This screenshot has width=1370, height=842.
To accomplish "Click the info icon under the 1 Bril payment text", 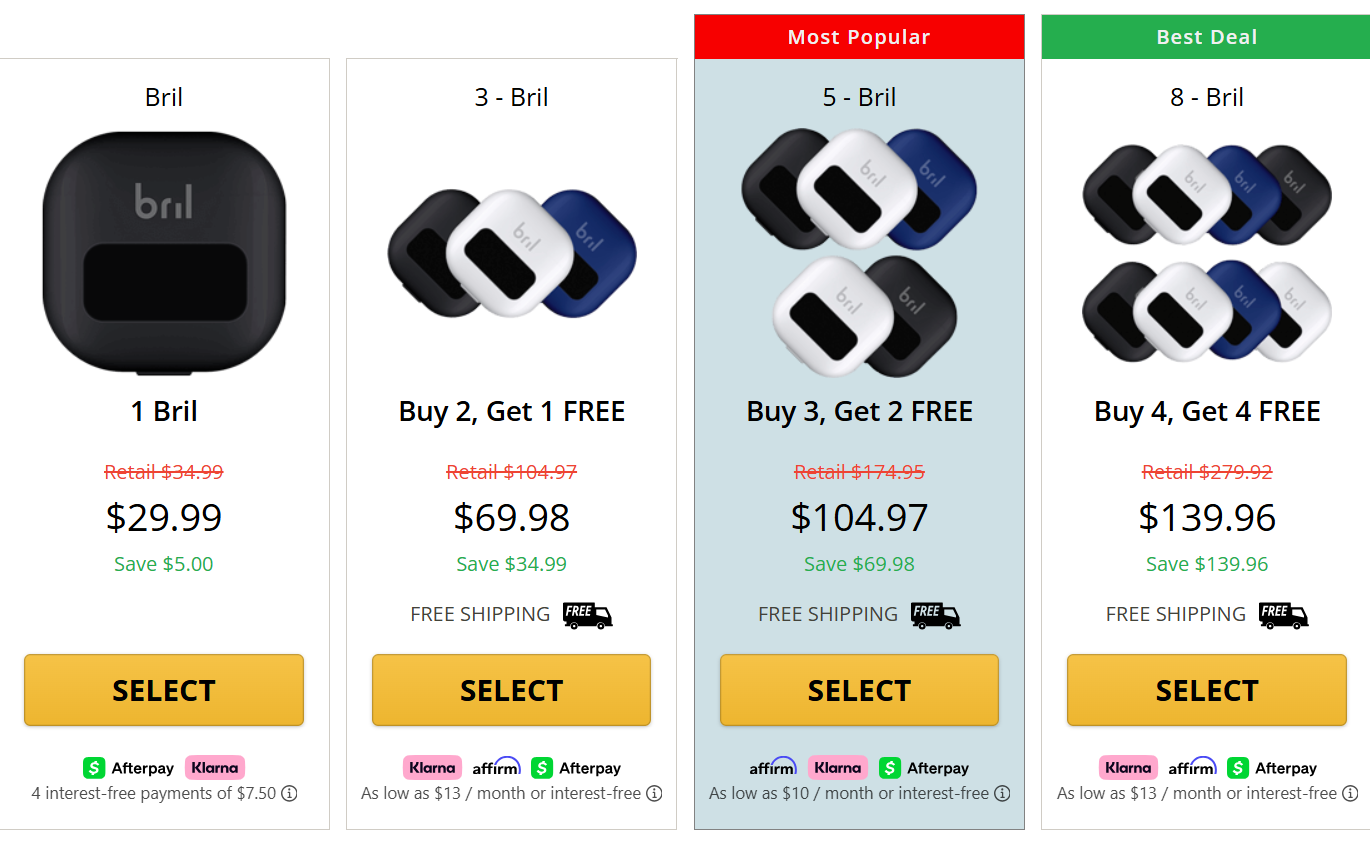I will (x=289, y=794).
